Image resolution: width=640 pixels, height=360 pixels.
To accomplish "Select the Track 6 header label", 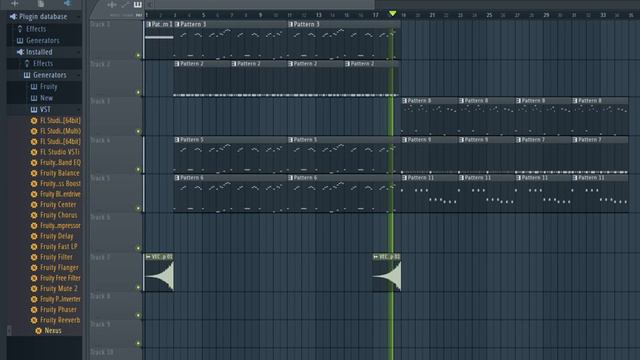I will [x=100, y=217].
